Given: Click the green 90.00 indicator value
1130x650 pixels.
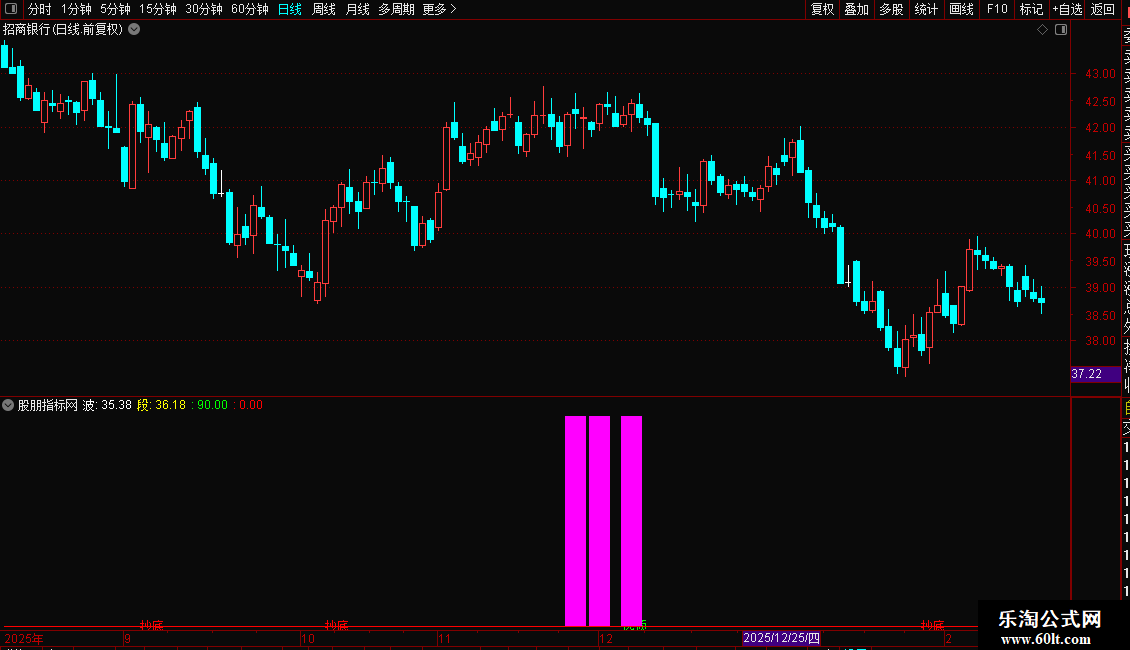Looking at the screenshot, I should pyautogui.click(x=212, y=405).
